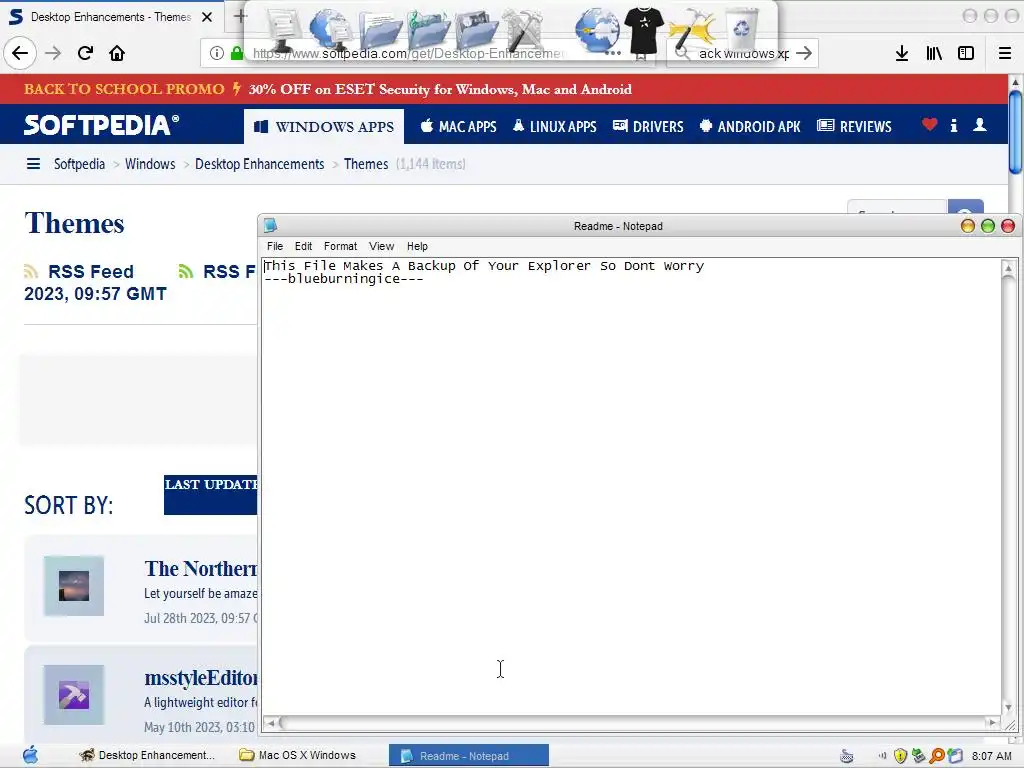
Task: Click the user account icon on Softpedia
Action: tap(980, 125)
